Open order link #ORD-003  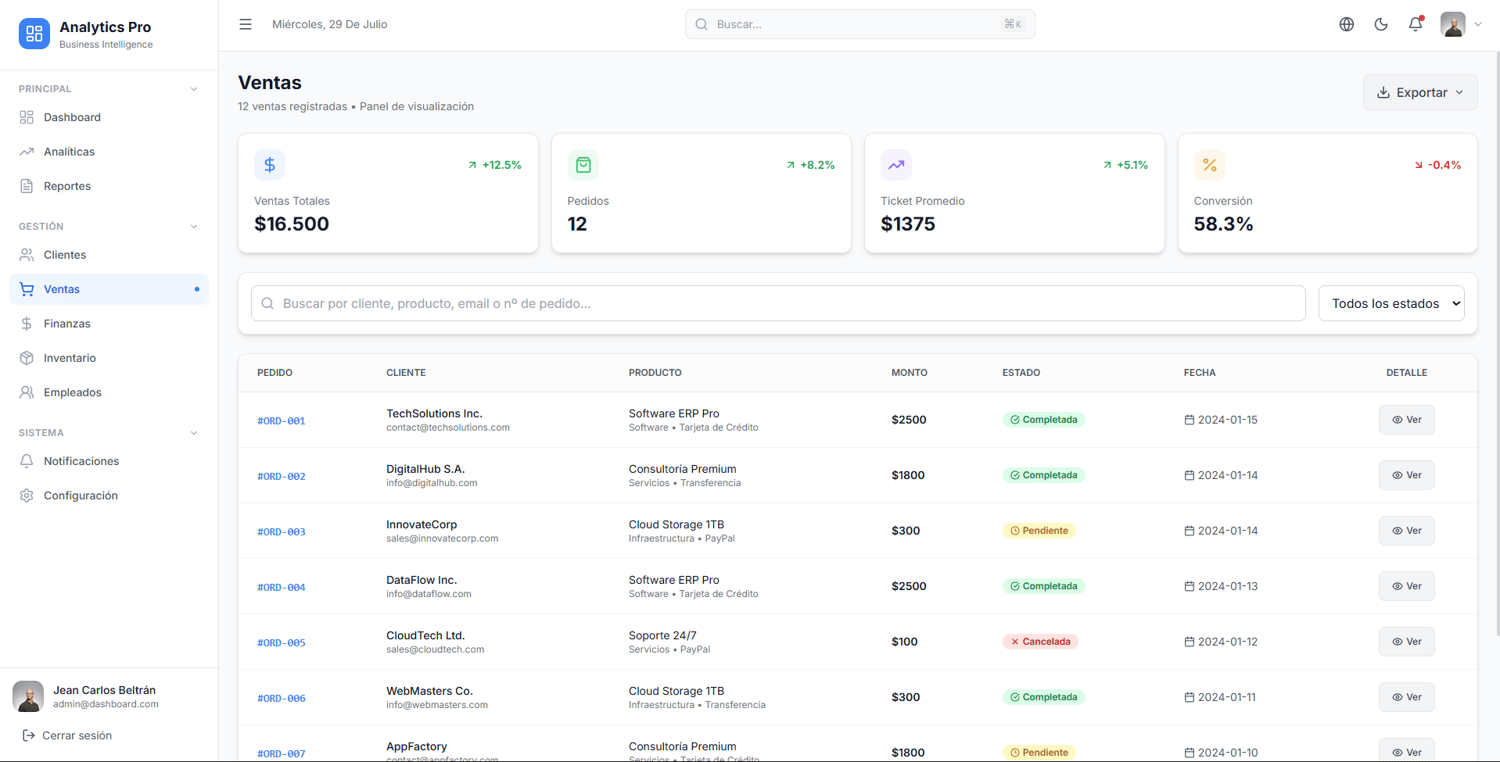pyautogui.click(x=281, y=532)
